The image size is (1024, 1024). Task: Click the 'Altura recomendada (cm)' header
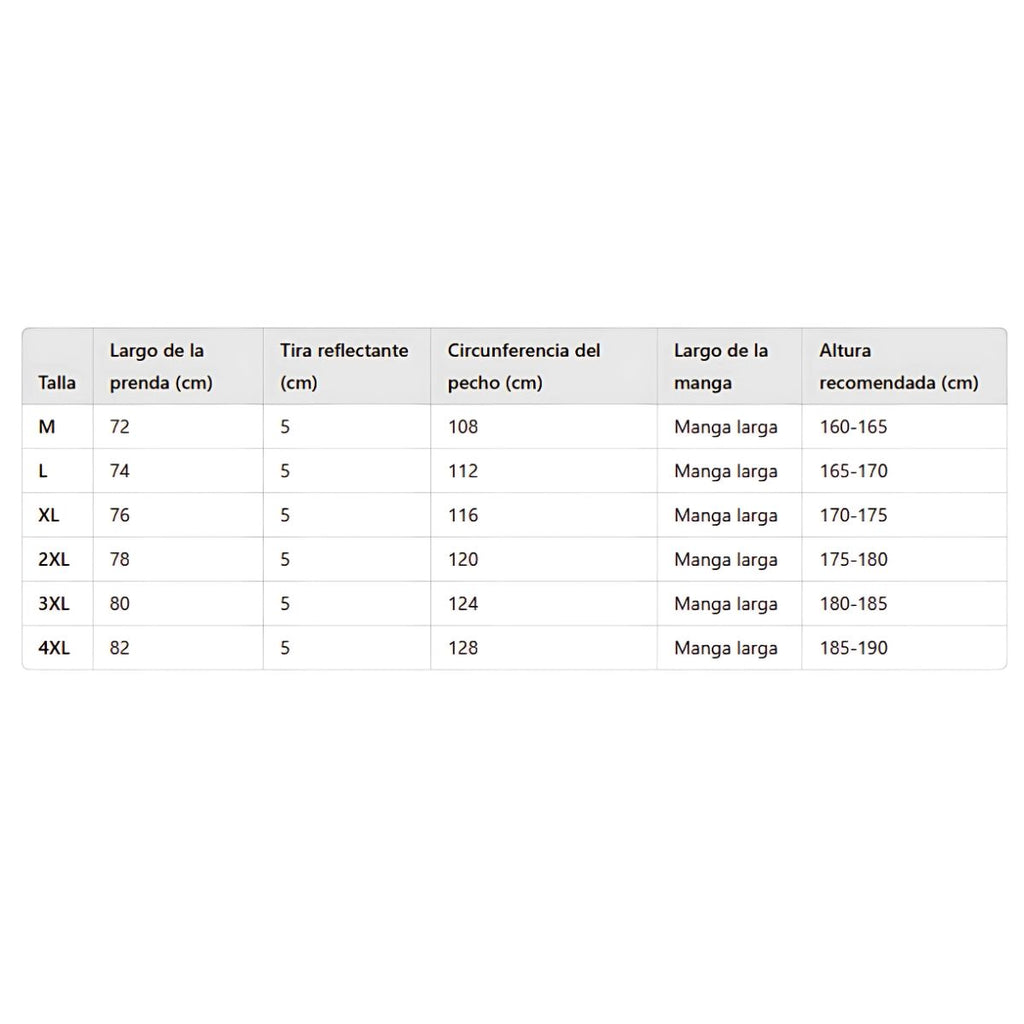(898, 366)
